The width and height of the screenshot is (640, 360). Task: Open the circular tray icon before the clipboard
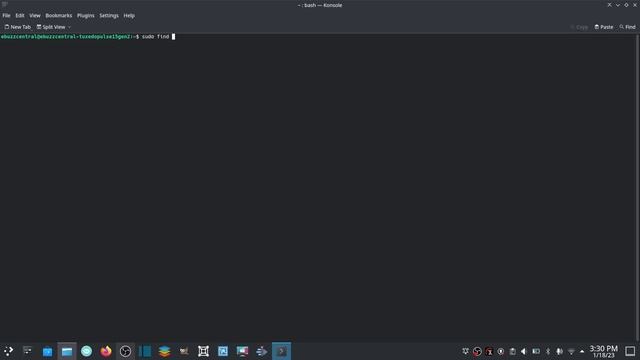click(501, 351)
